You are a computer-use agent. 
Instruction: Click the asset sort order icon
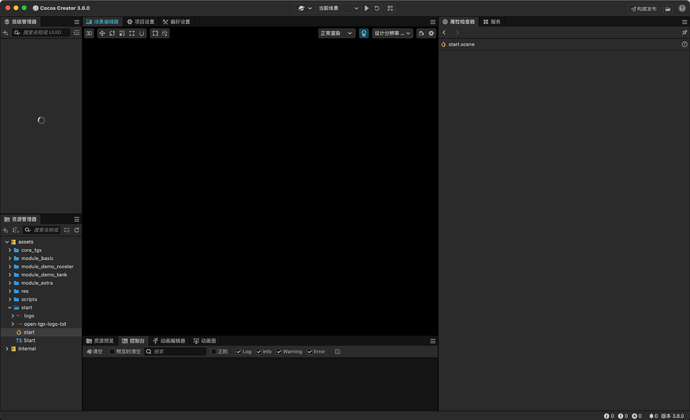(15, 230)
